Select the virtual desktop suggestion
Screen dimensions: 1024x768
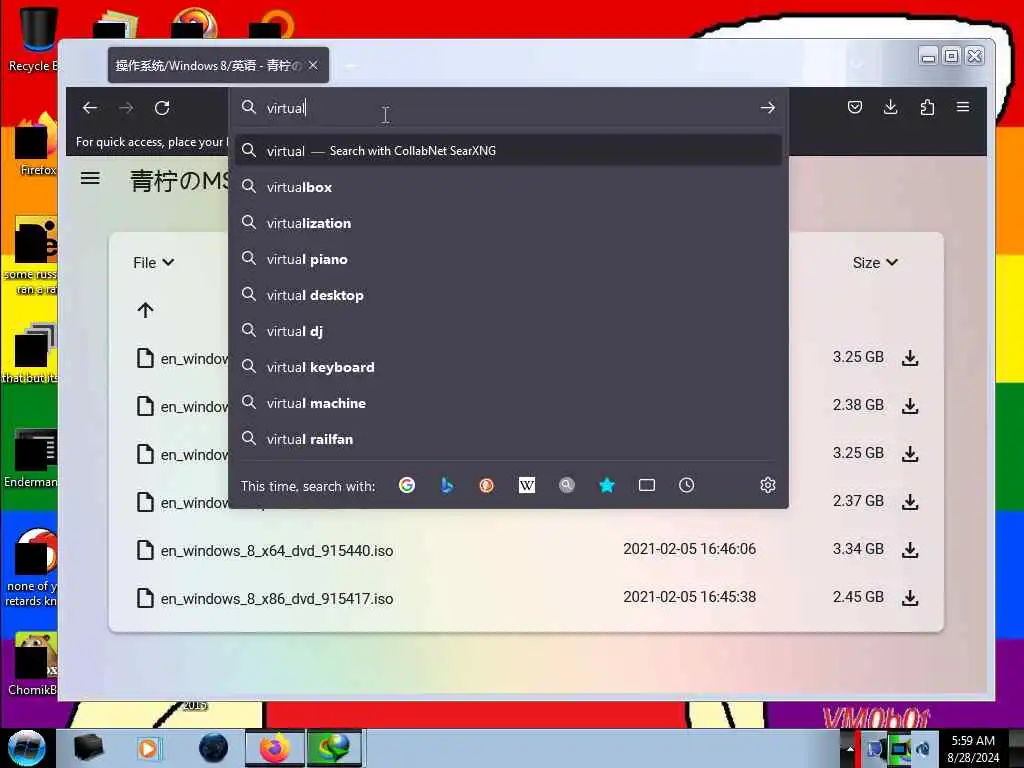point(509,295)
